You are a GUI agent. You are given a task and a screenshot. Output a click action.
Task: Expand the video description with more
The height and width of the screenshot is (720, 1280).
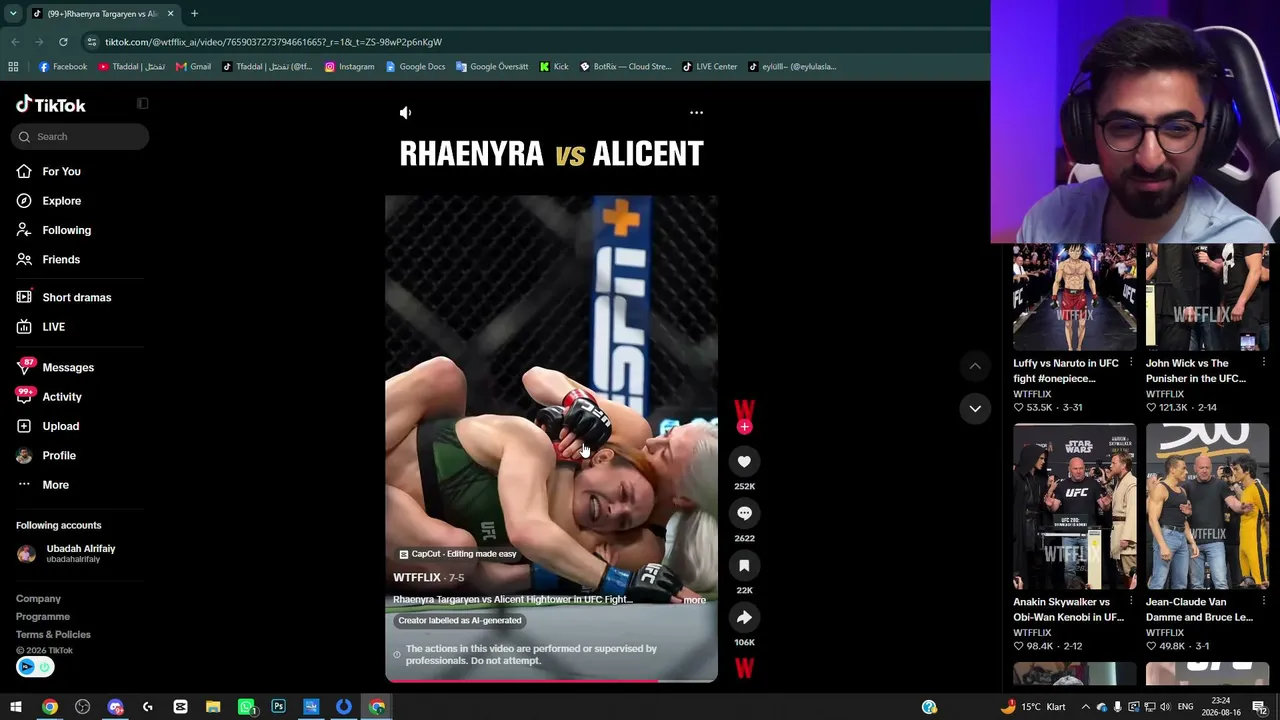click(694, 600)
